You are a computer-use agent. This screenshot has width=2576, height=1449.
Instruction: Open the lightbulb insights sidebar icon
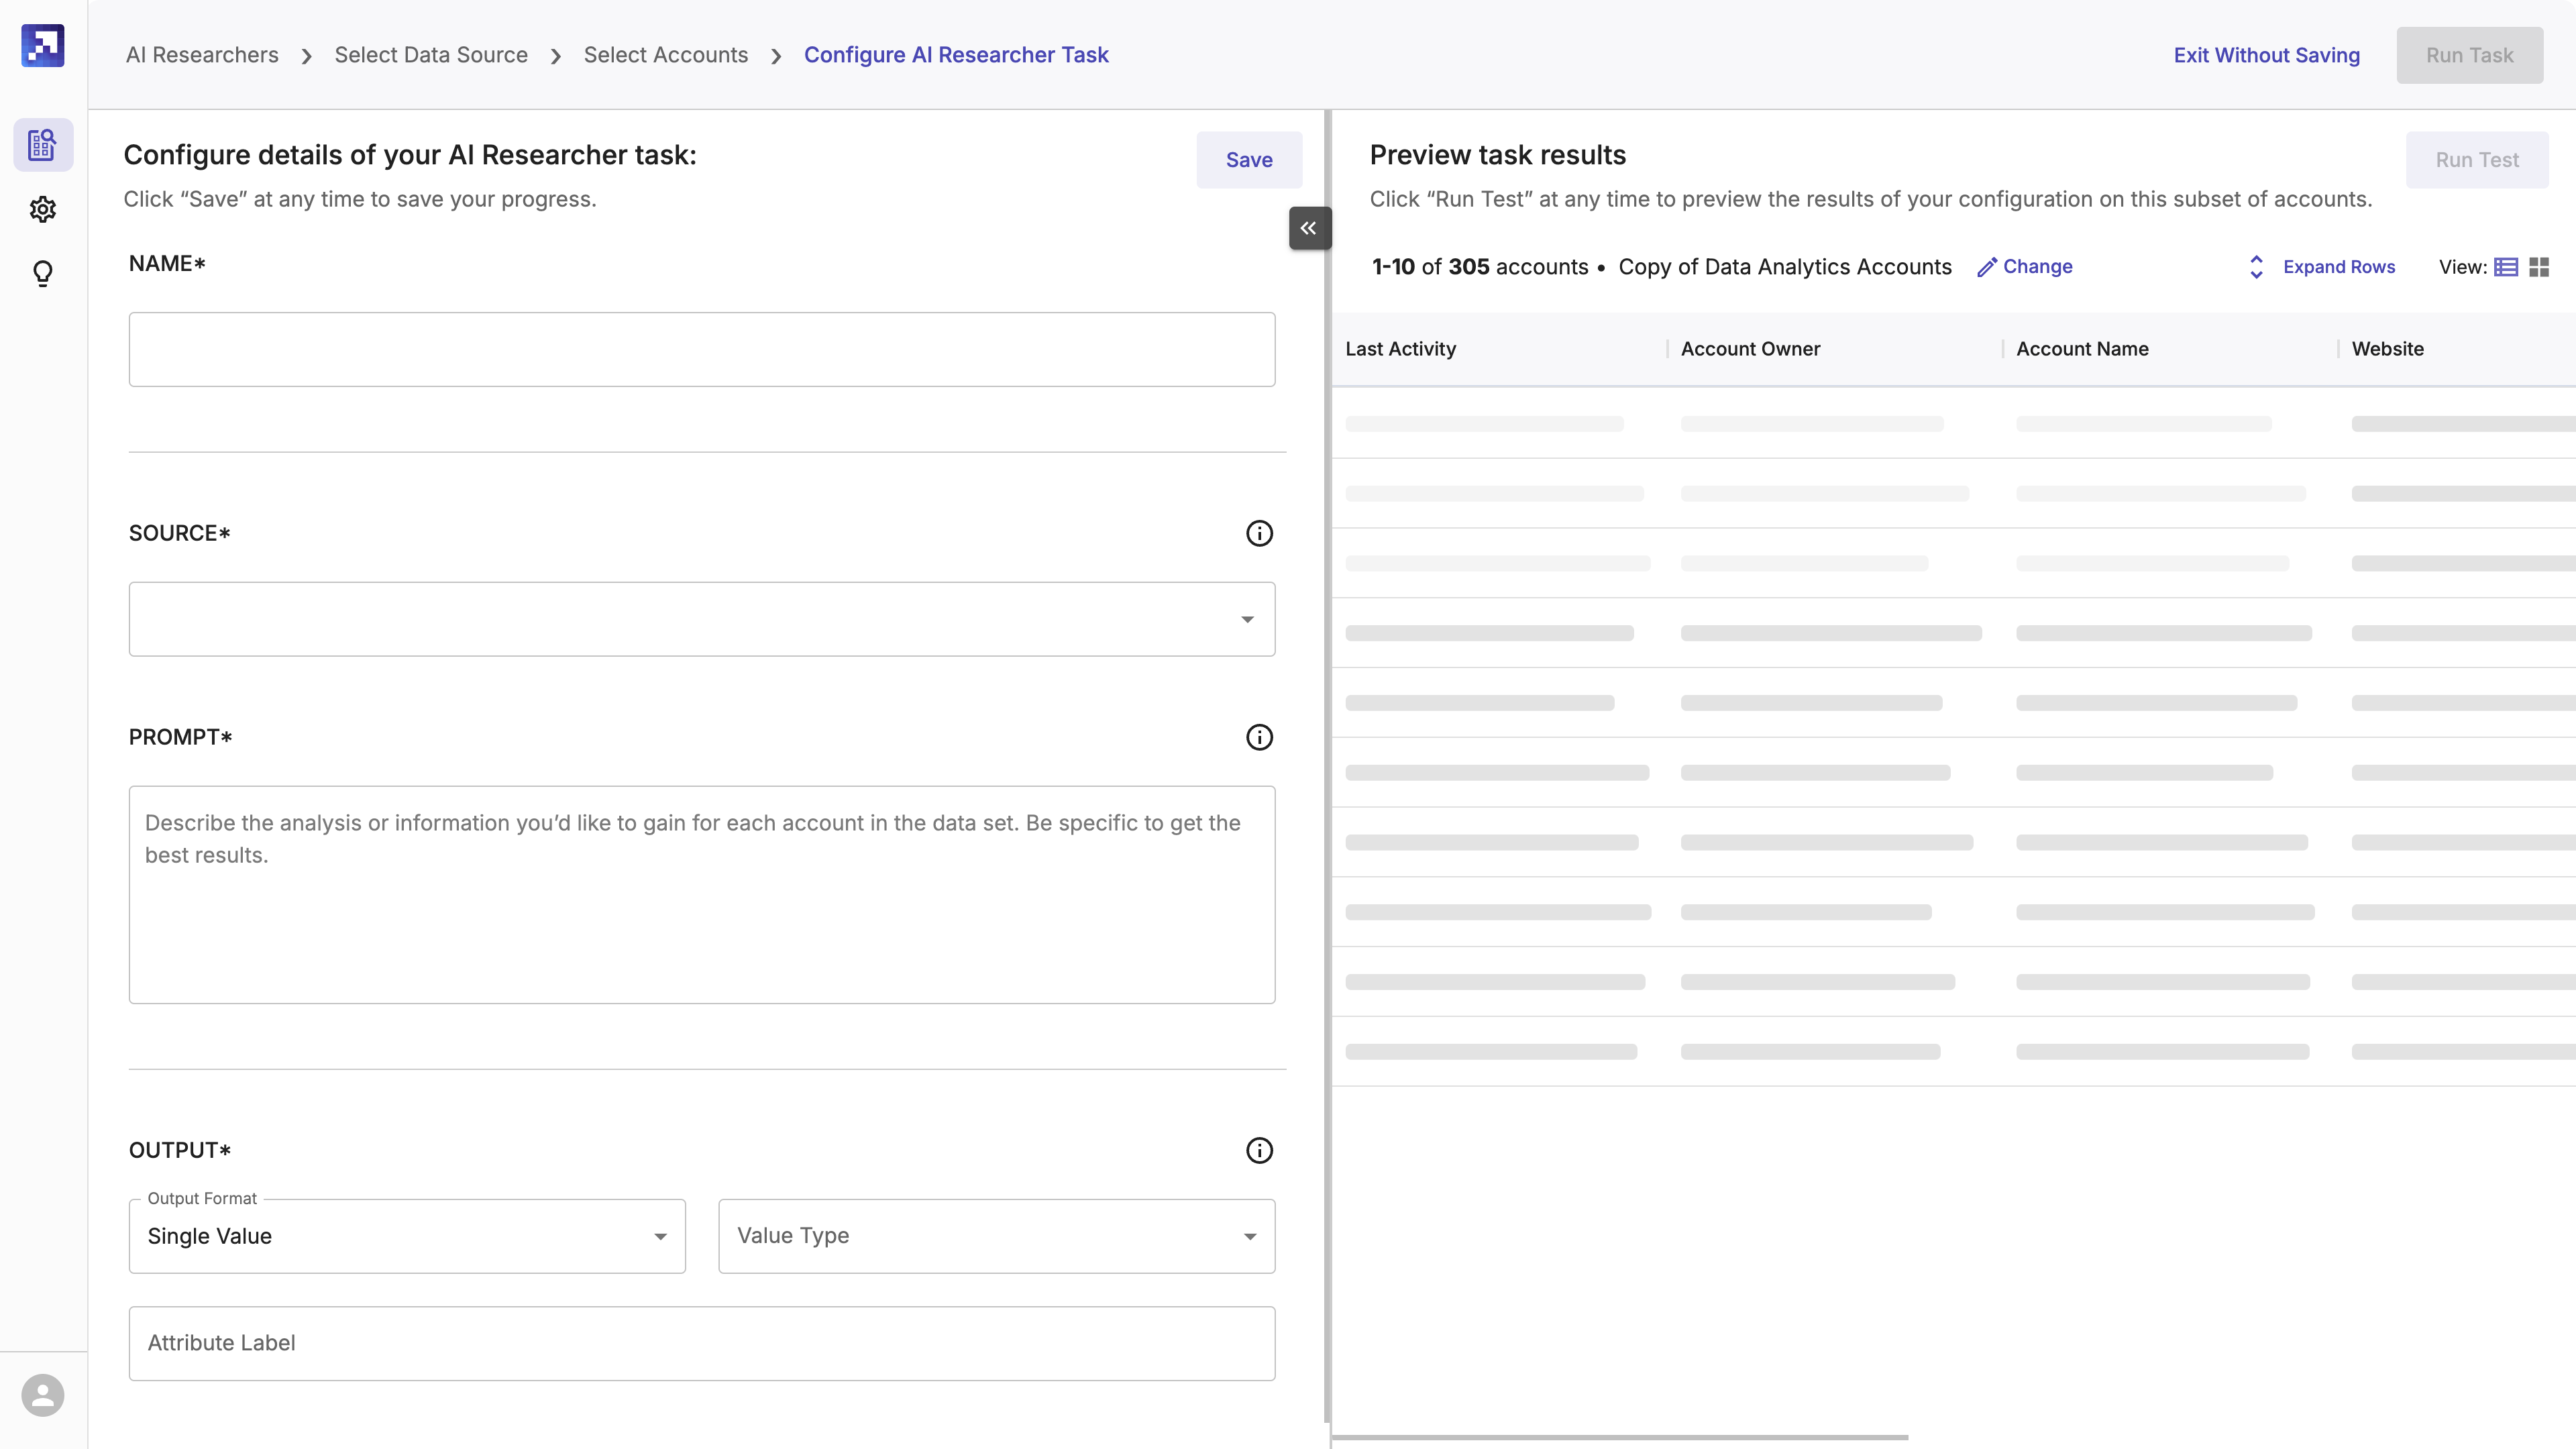pos(43,273)
